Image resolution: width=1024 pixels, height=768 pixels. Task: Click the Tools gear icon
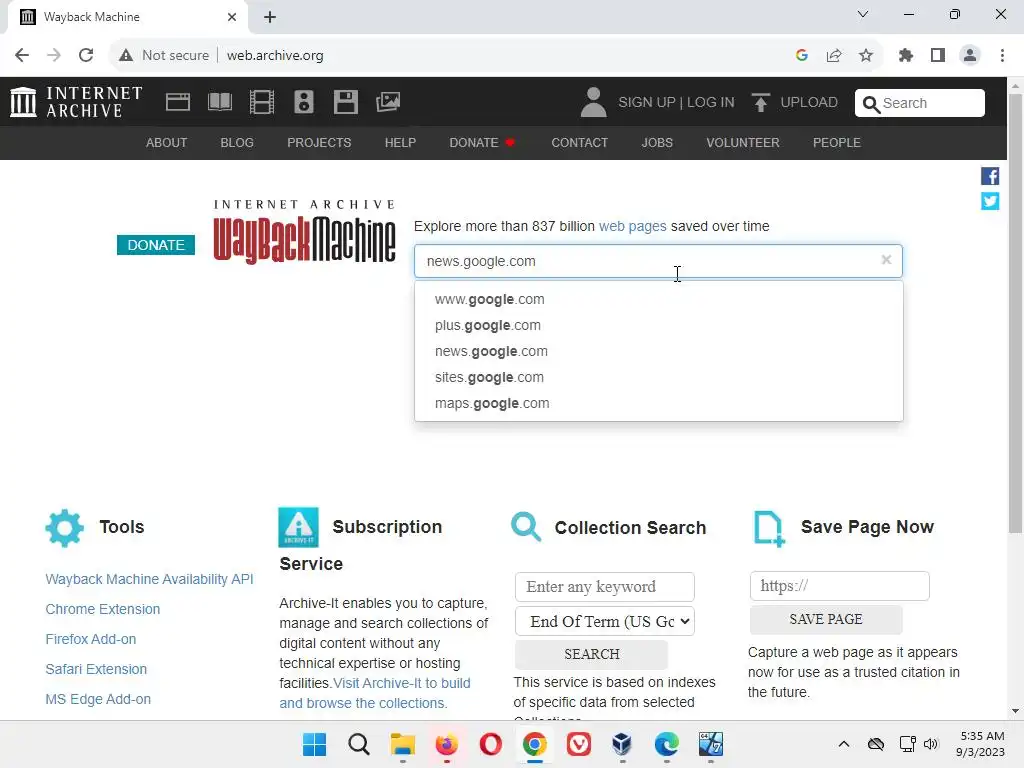(x=65, y=528)
